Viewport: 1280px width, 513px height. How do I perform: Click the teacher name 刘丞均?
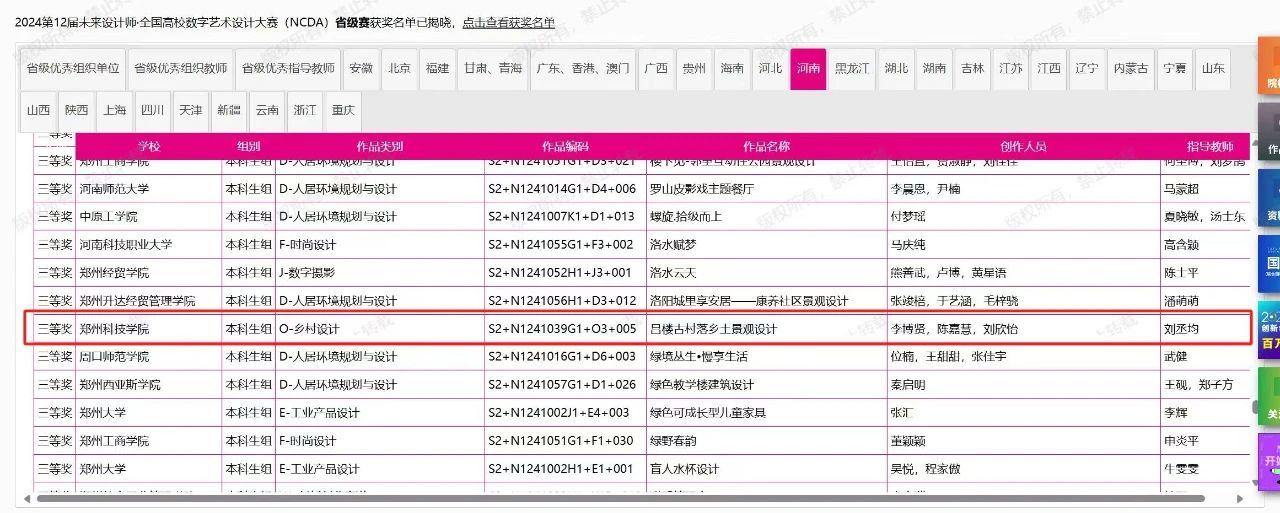1180,328
